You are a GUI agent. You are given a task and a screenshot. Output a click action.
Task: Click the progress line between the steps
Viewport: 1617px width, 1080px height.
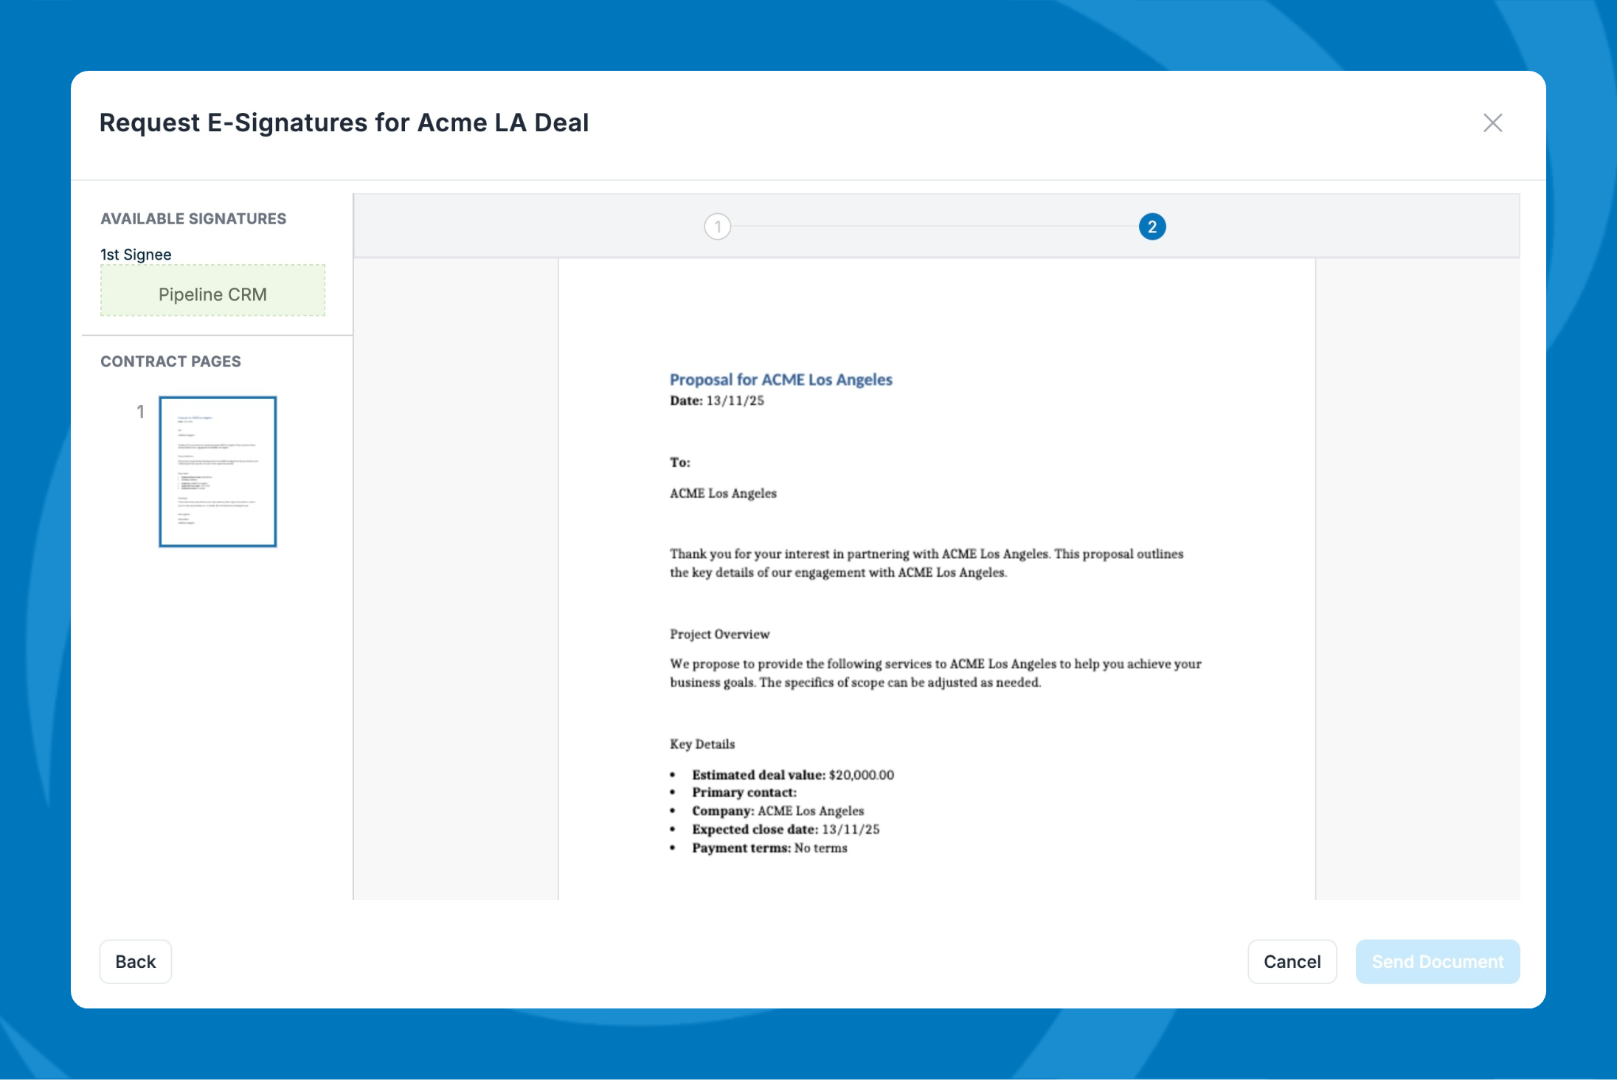point(934,227)
